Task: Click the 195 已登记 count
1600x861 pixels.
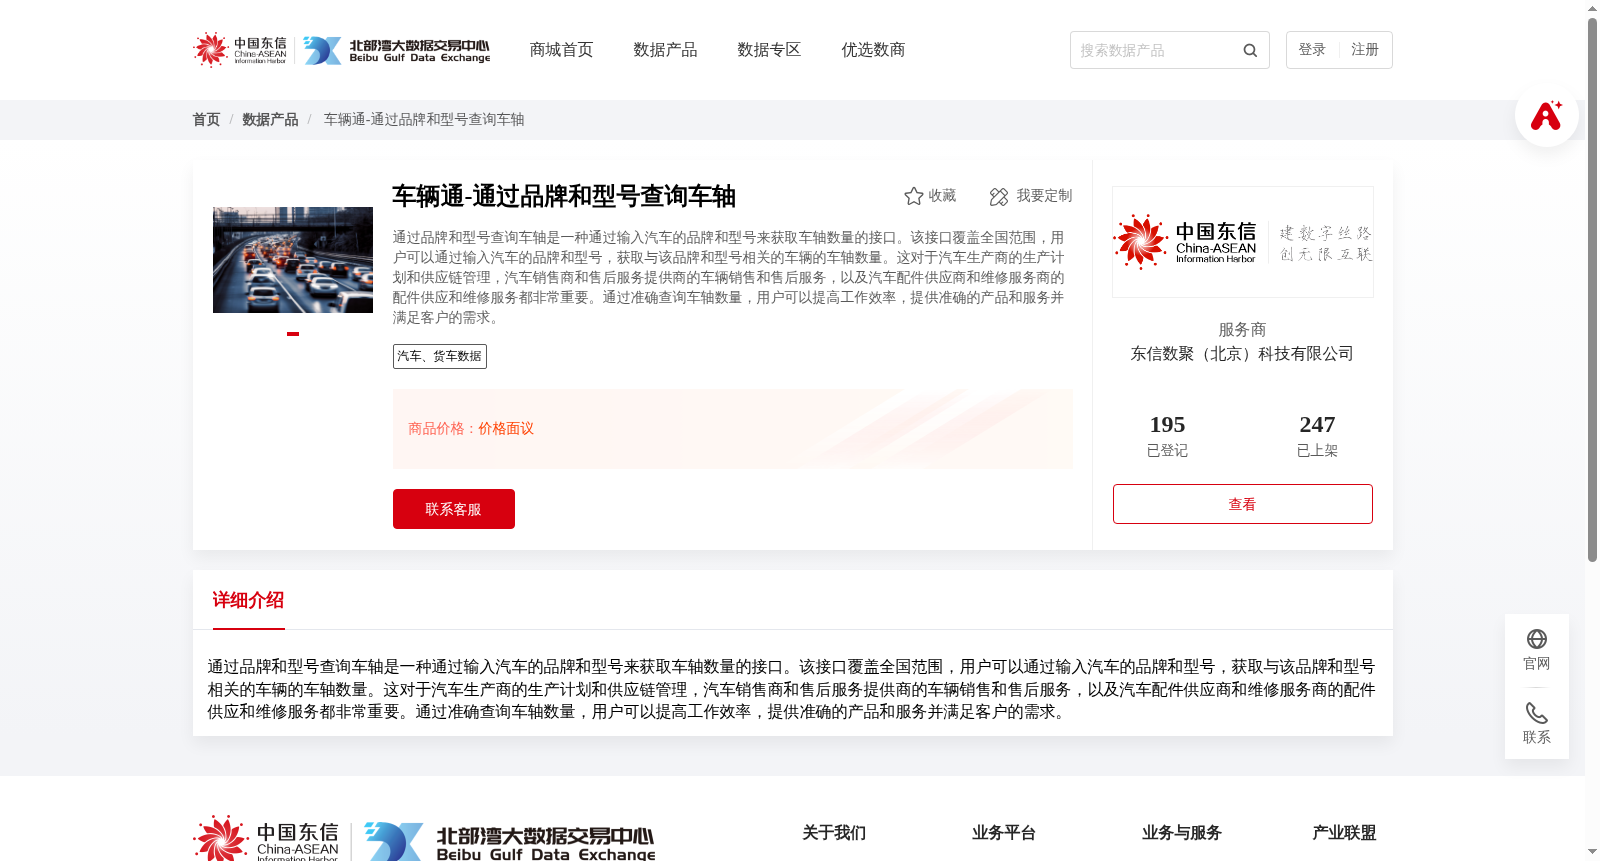Action: (x=1167, y=436)
